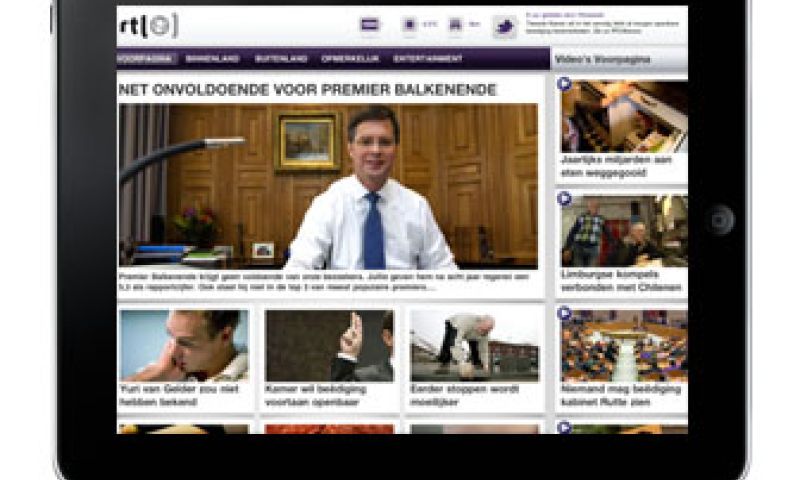Image resolution: width=800 pixels, height=480 pixels.
Task: Switch to the Binnenland tab
Action: [x=213, y=59]
